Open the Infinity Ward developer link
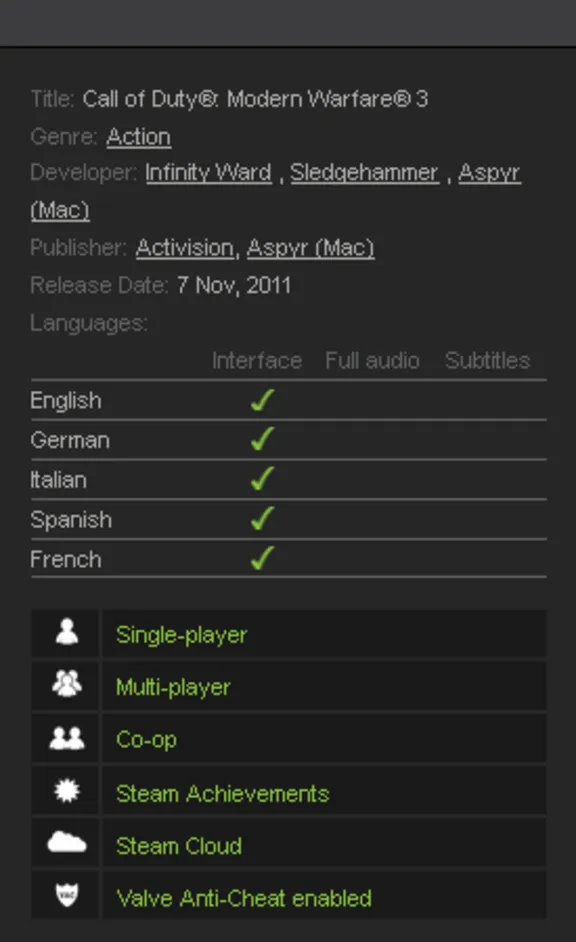This screenshot has height=942, width=576. click(x=208, y=172)
